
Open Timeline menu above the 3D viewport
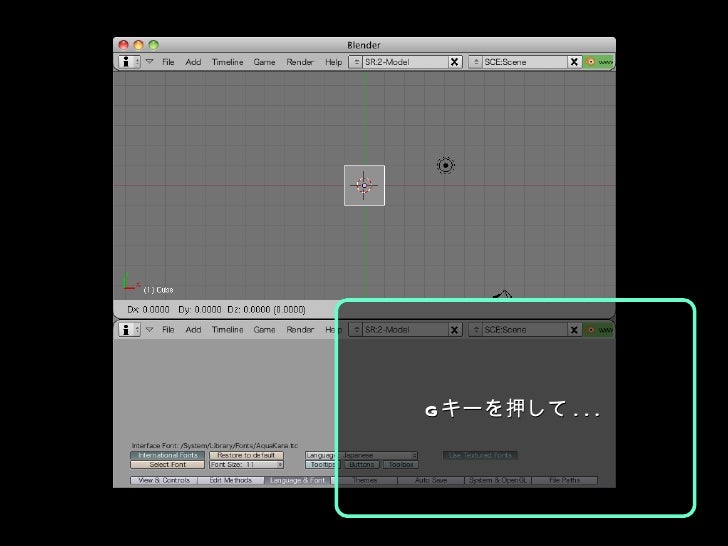click(x=228, y=62)
